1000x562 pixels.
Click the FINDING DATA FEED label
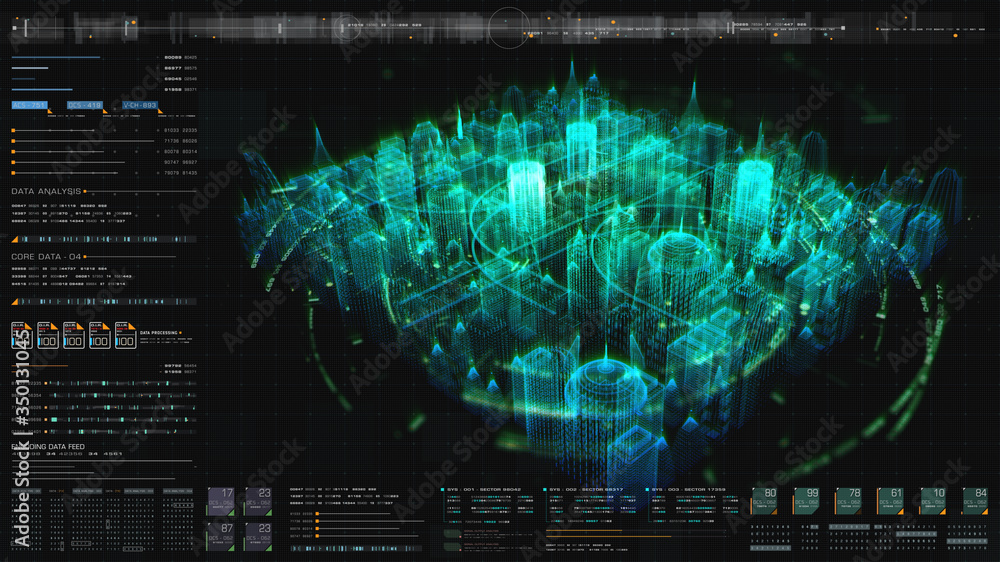pos(48,447)
